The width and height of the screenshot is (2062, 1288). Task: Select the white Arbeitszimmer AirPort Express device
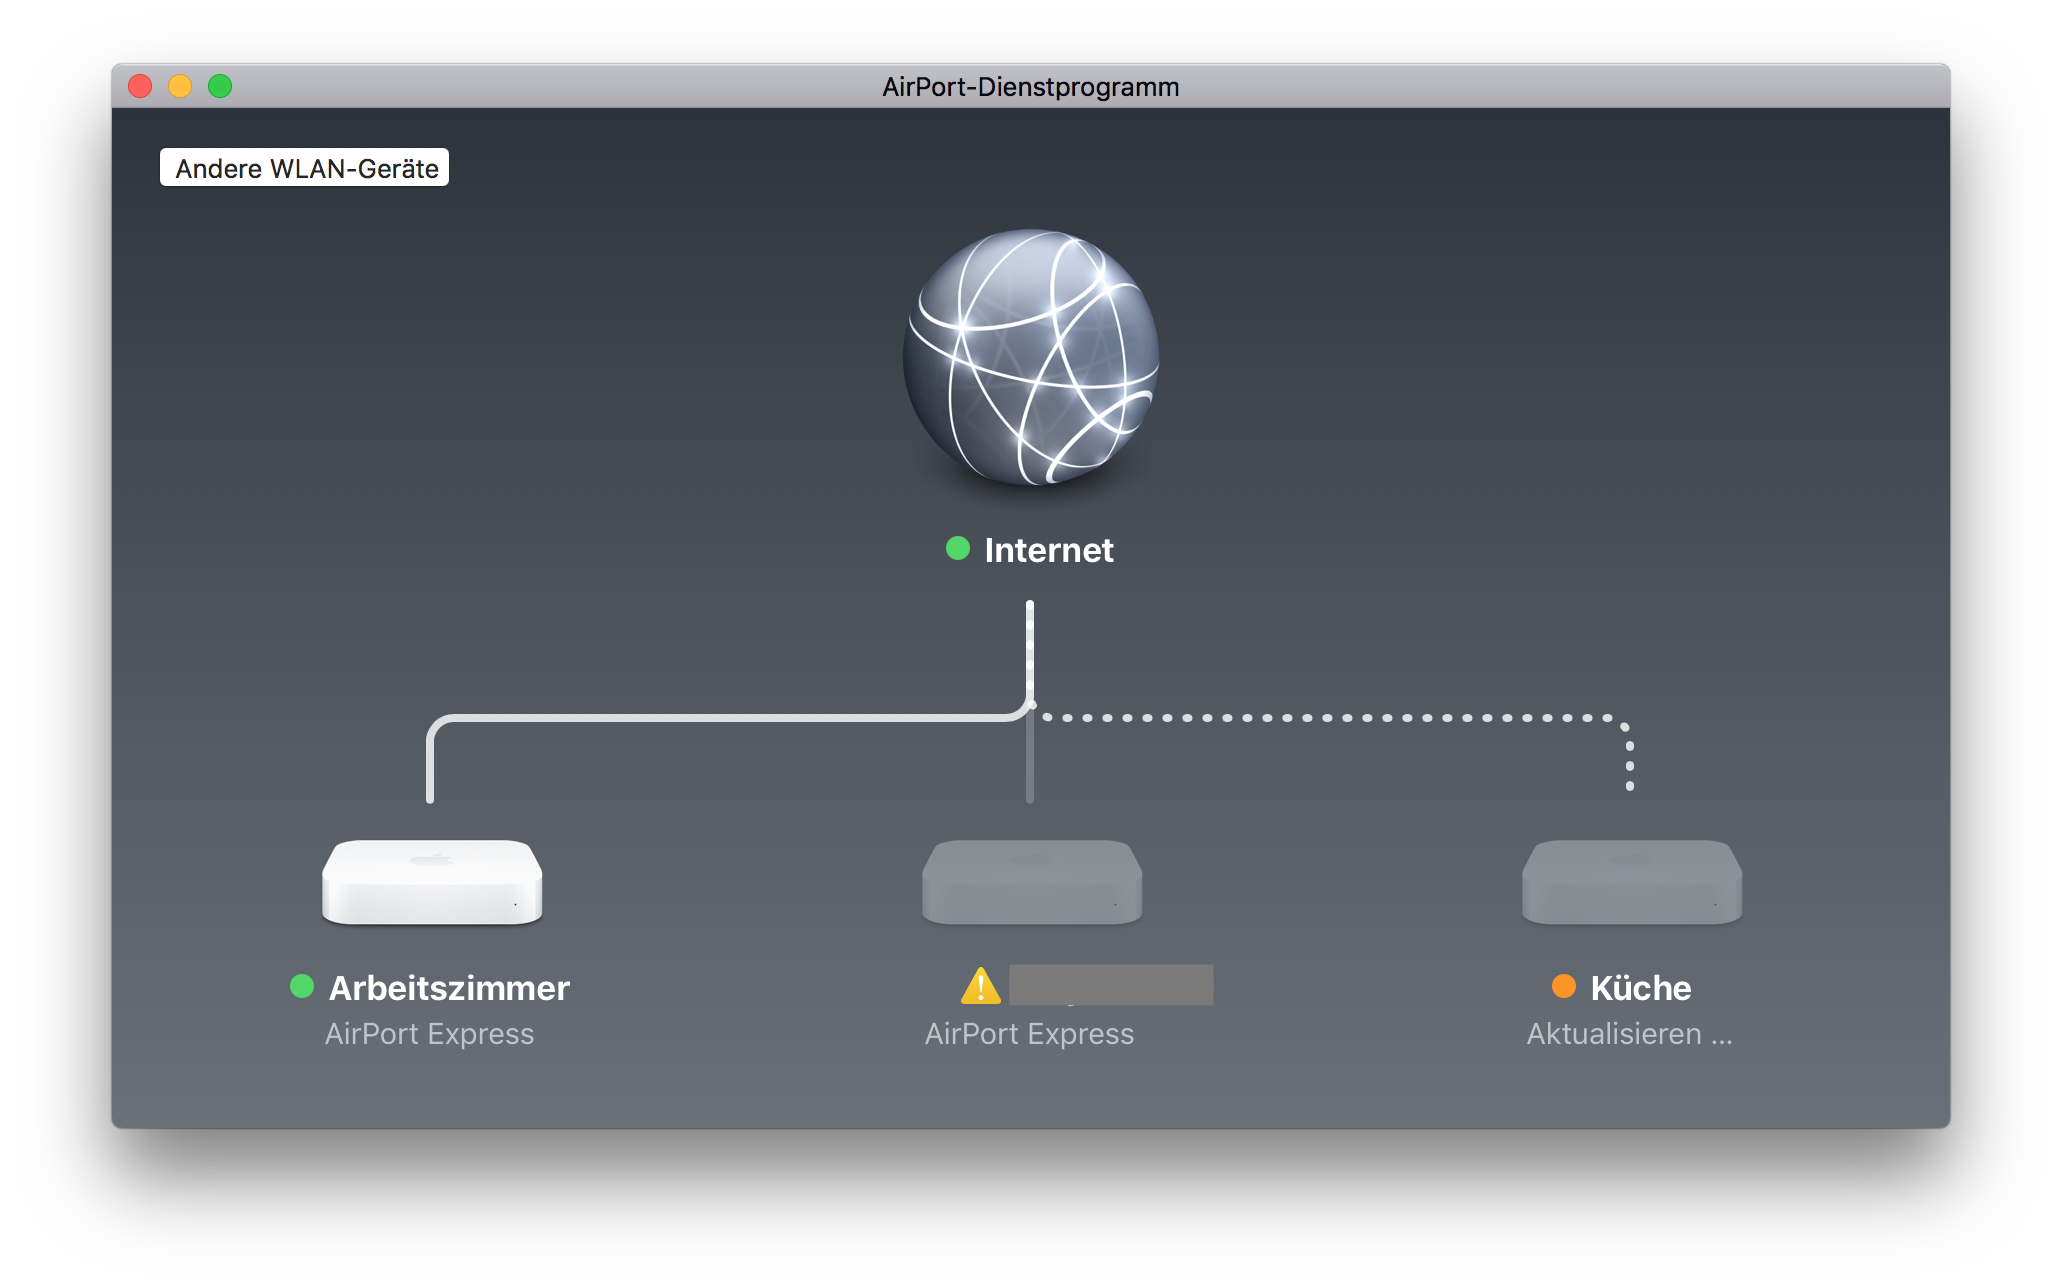432,882
